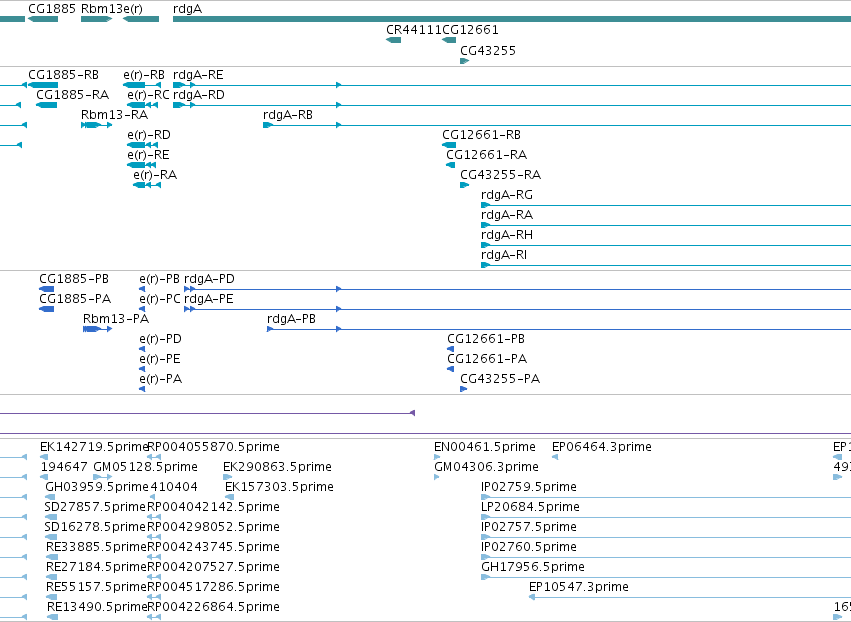Screen dimensions: 851x622
Task: Select the IP02759.5prime EST label
Action: [529, 487]
